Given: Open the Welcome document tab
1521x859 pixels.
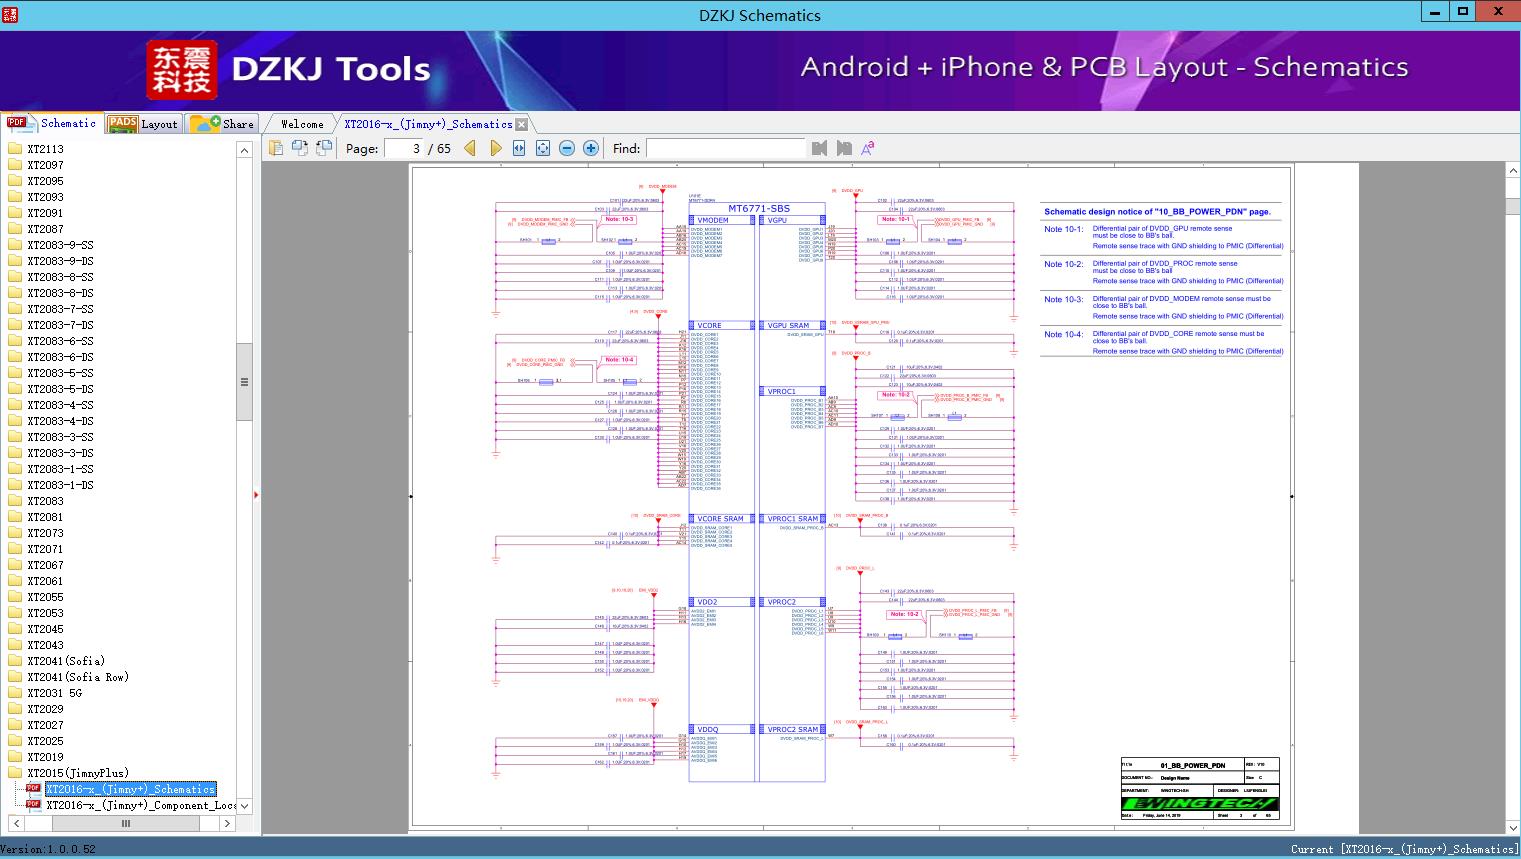Looking at the screenshot, I should (302, 124).
